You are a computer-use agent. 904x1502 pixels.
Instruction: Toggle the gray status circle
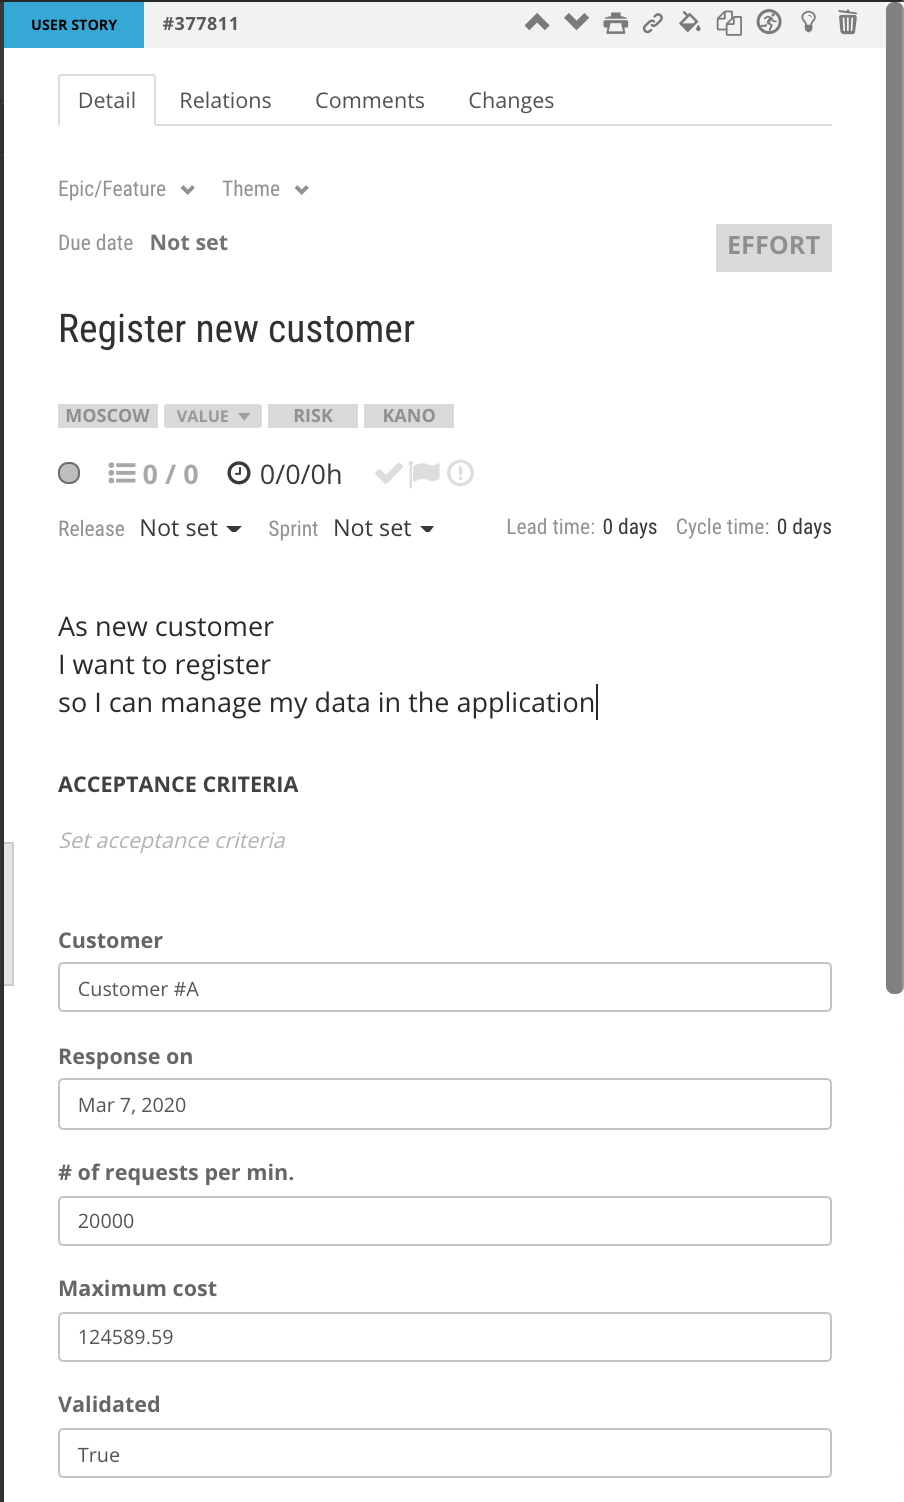click(x=69, y=473)
